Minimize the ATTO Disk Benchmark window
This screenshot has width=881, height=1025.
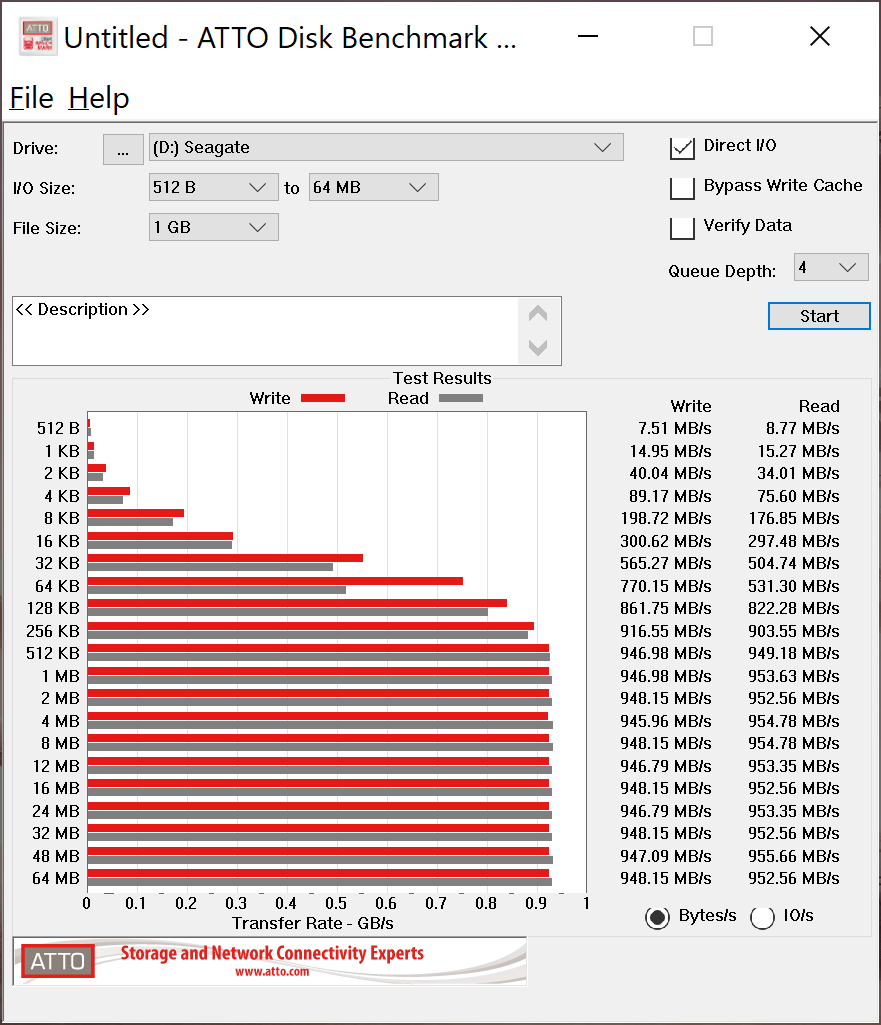(x=588, y=37)
